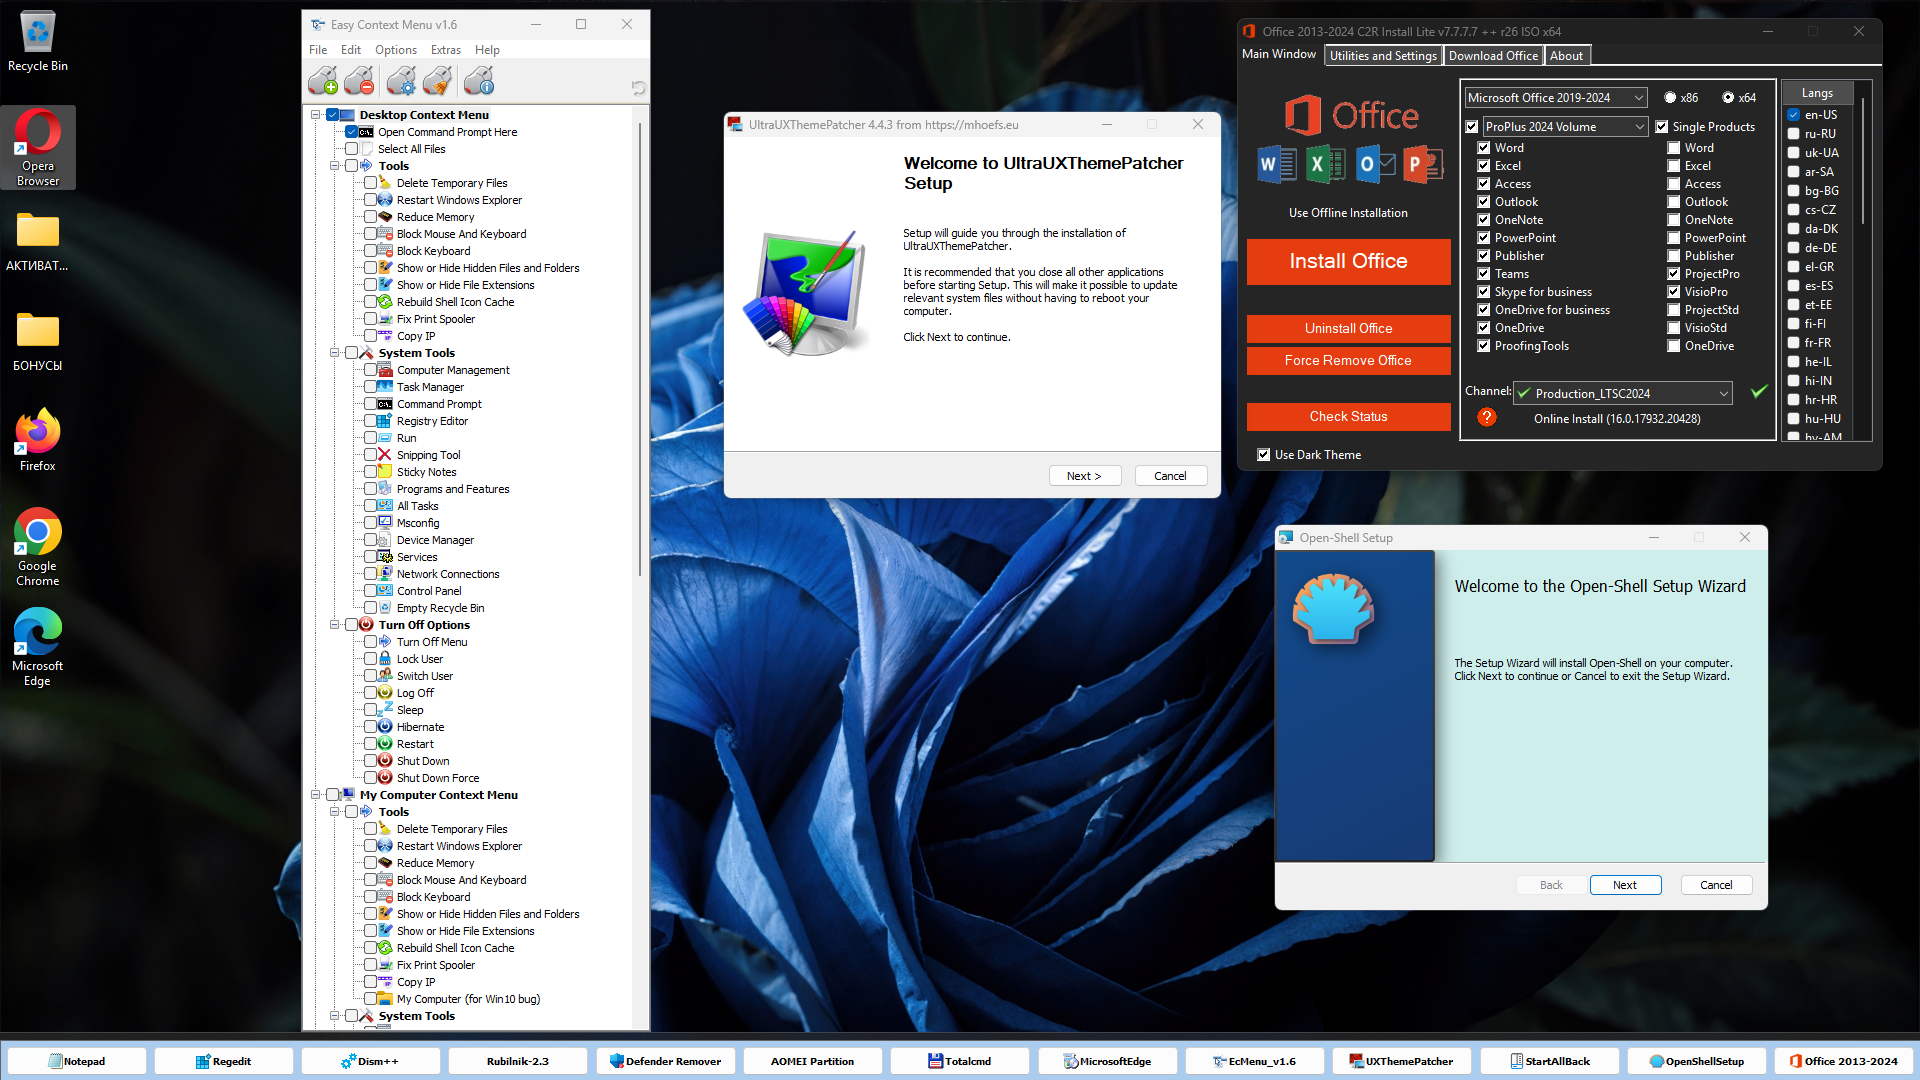Open Defender Remover from bottom launcher bar

(x=665, y=1061)
